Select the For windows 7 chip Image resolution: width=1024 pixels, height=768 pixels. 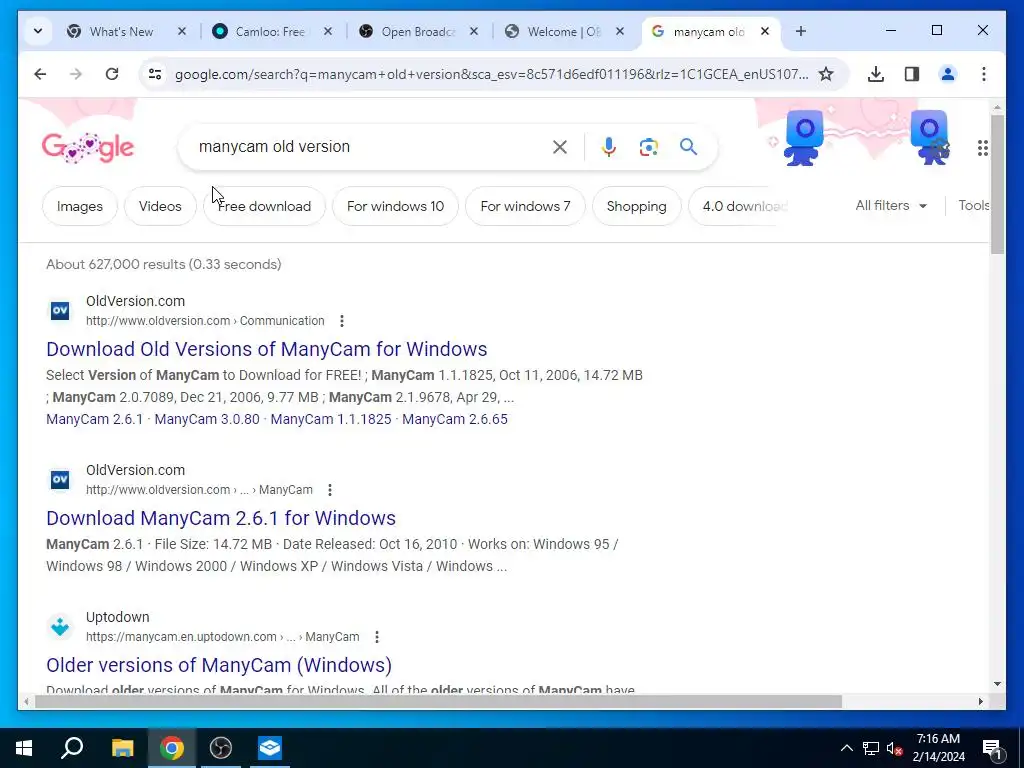[x=525, y=206]
